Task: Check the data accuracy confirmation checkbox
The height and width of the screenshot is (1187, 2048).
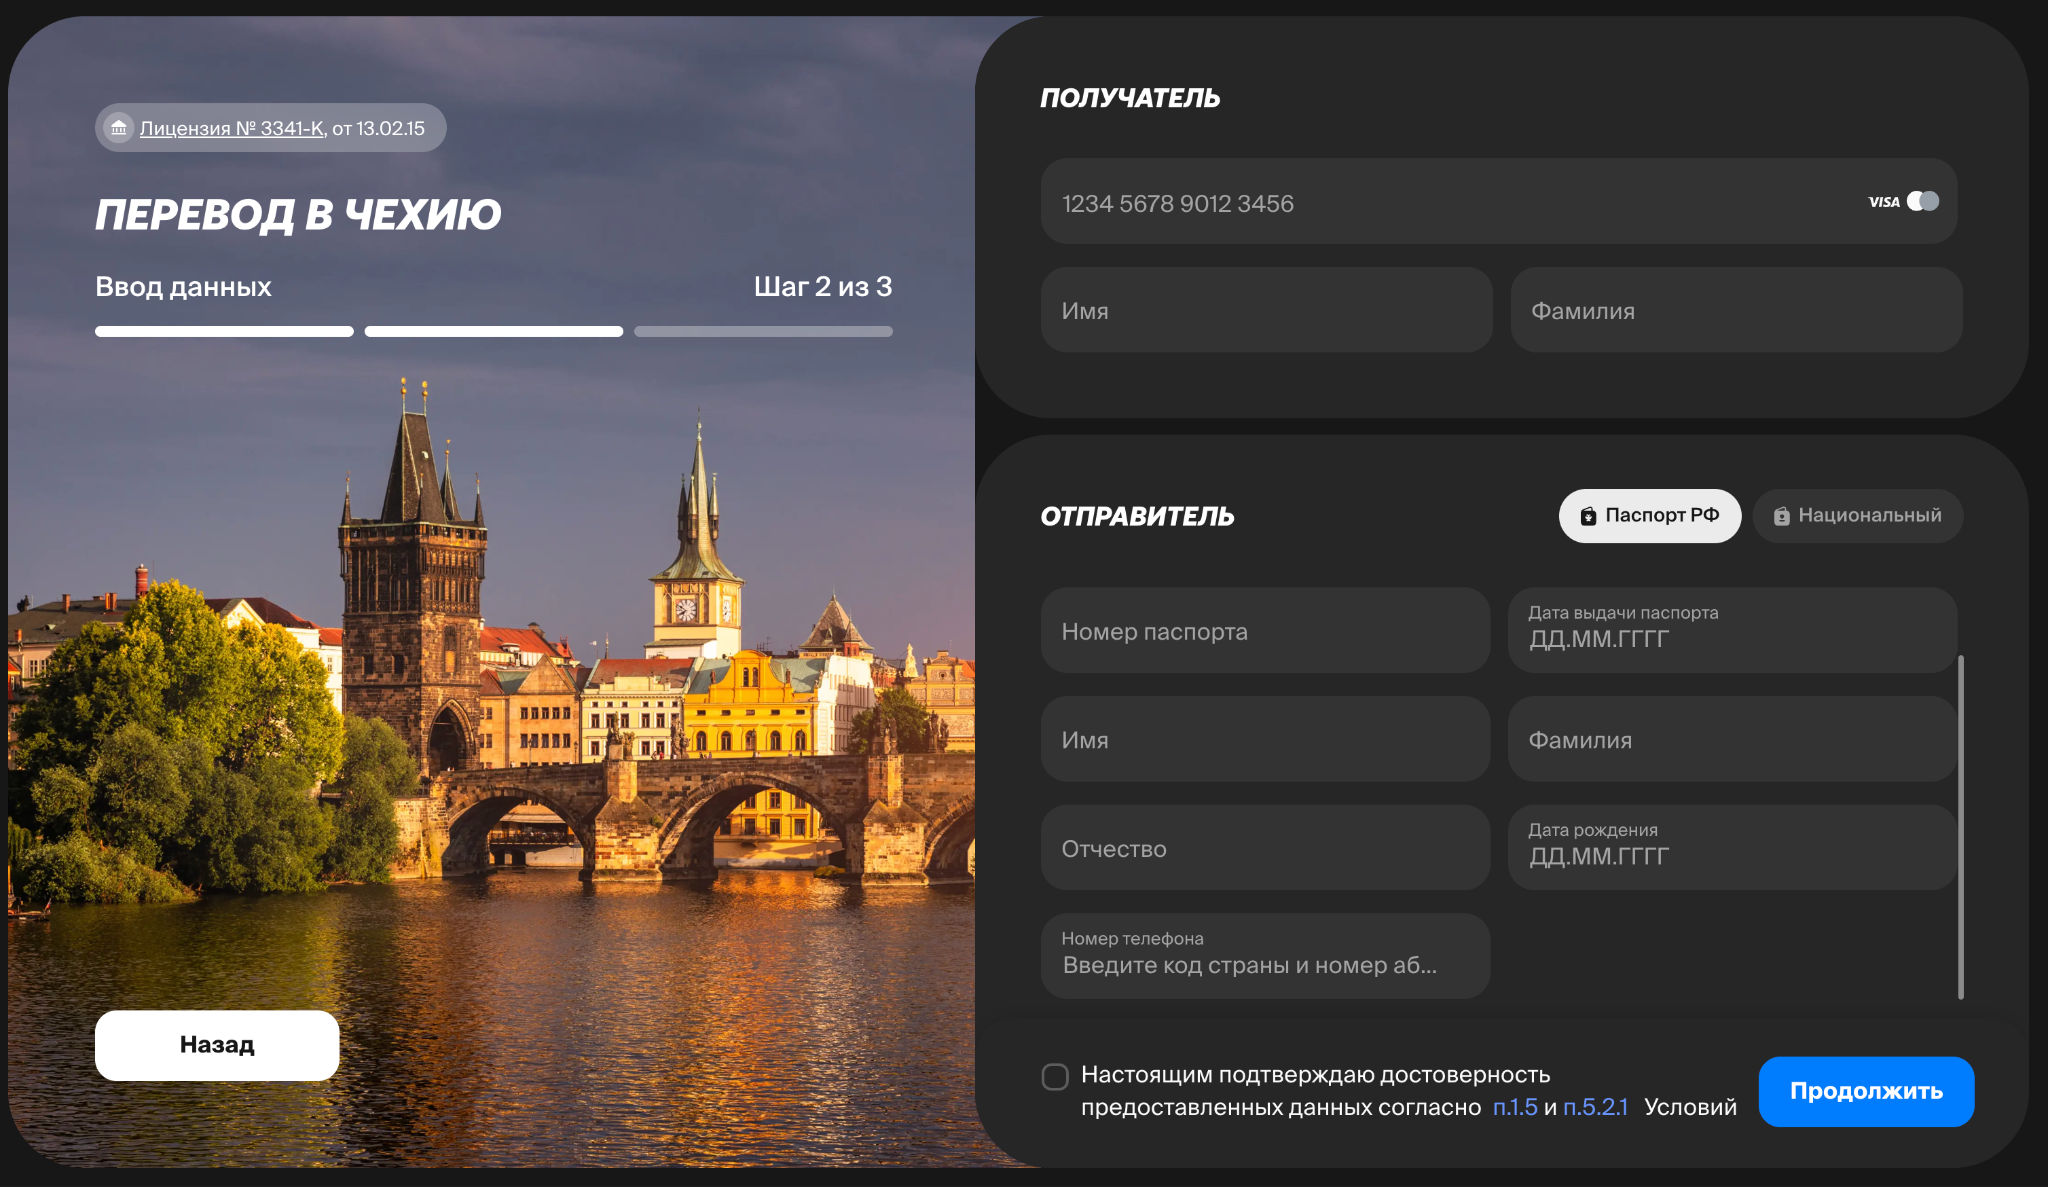Action: click(x=1055, y=1077)
